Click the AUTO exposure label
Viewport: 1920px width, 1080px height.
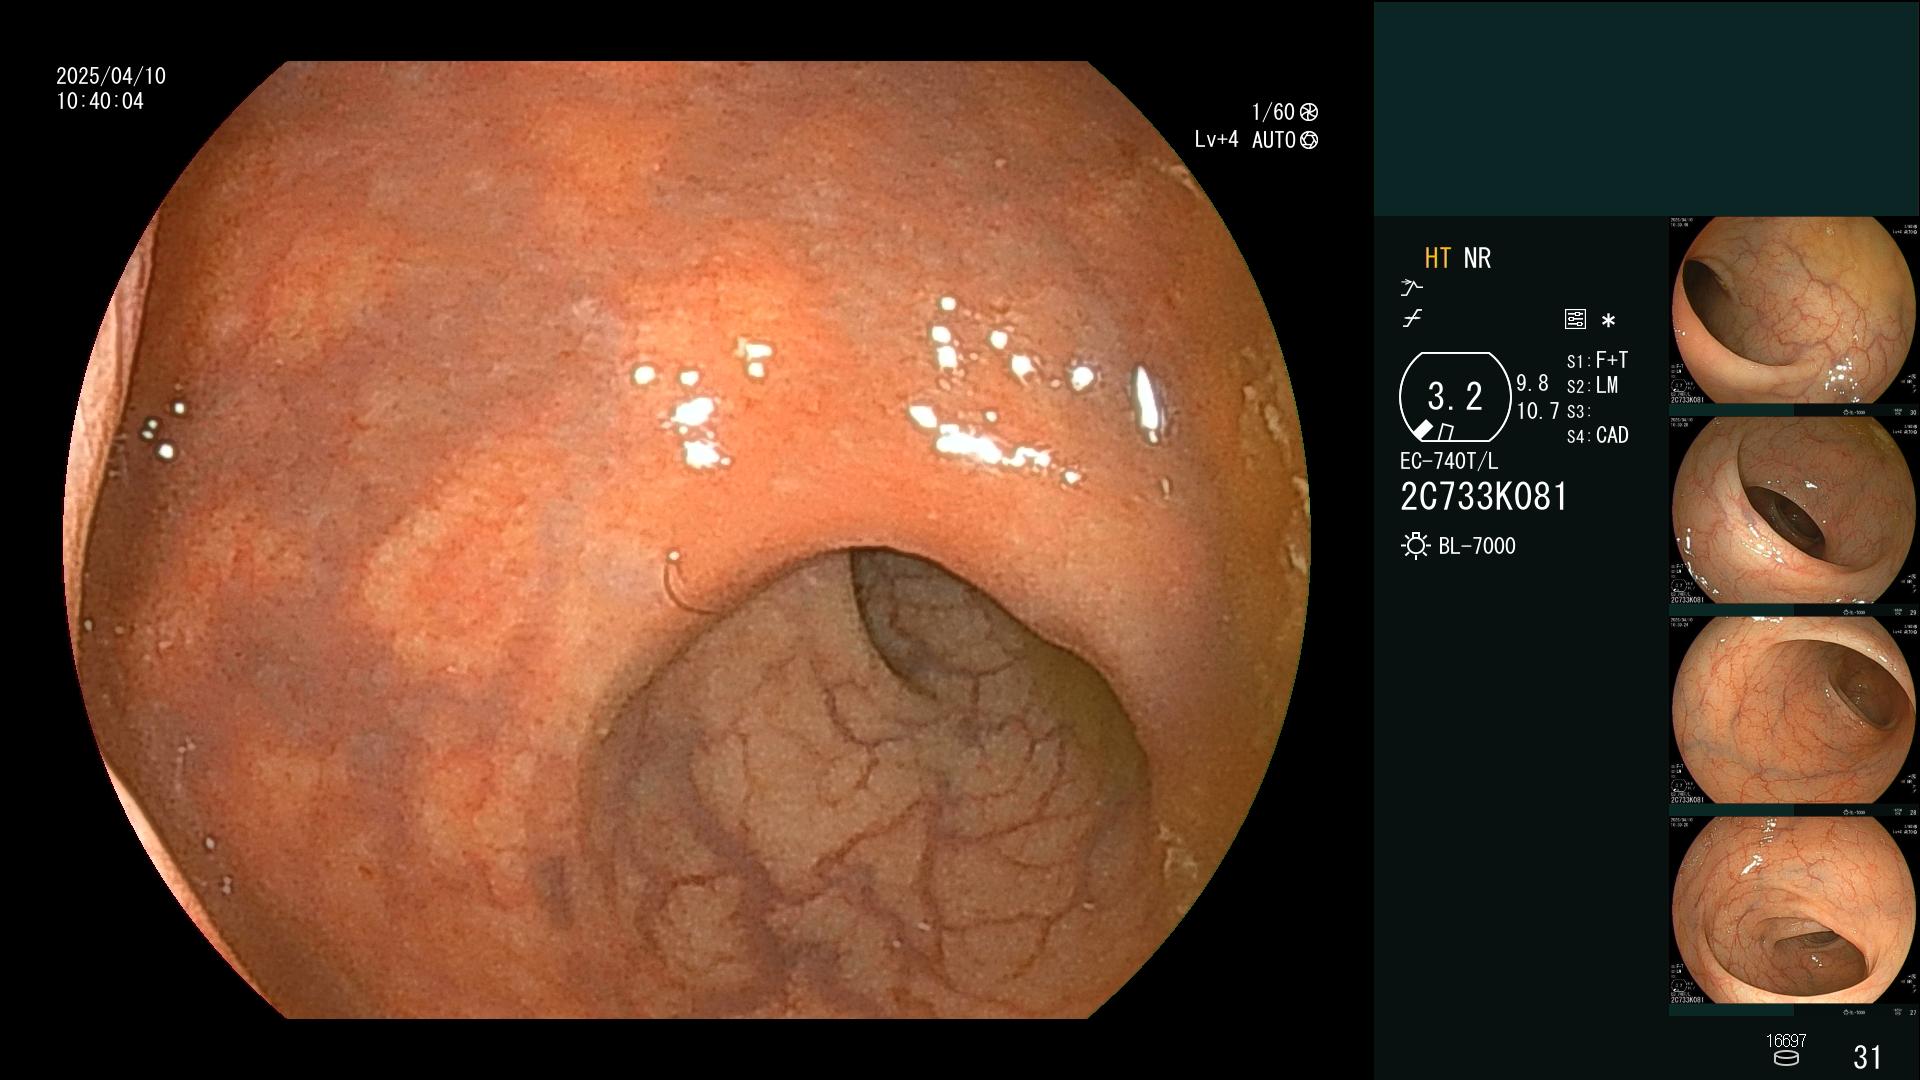[1274, 140]
